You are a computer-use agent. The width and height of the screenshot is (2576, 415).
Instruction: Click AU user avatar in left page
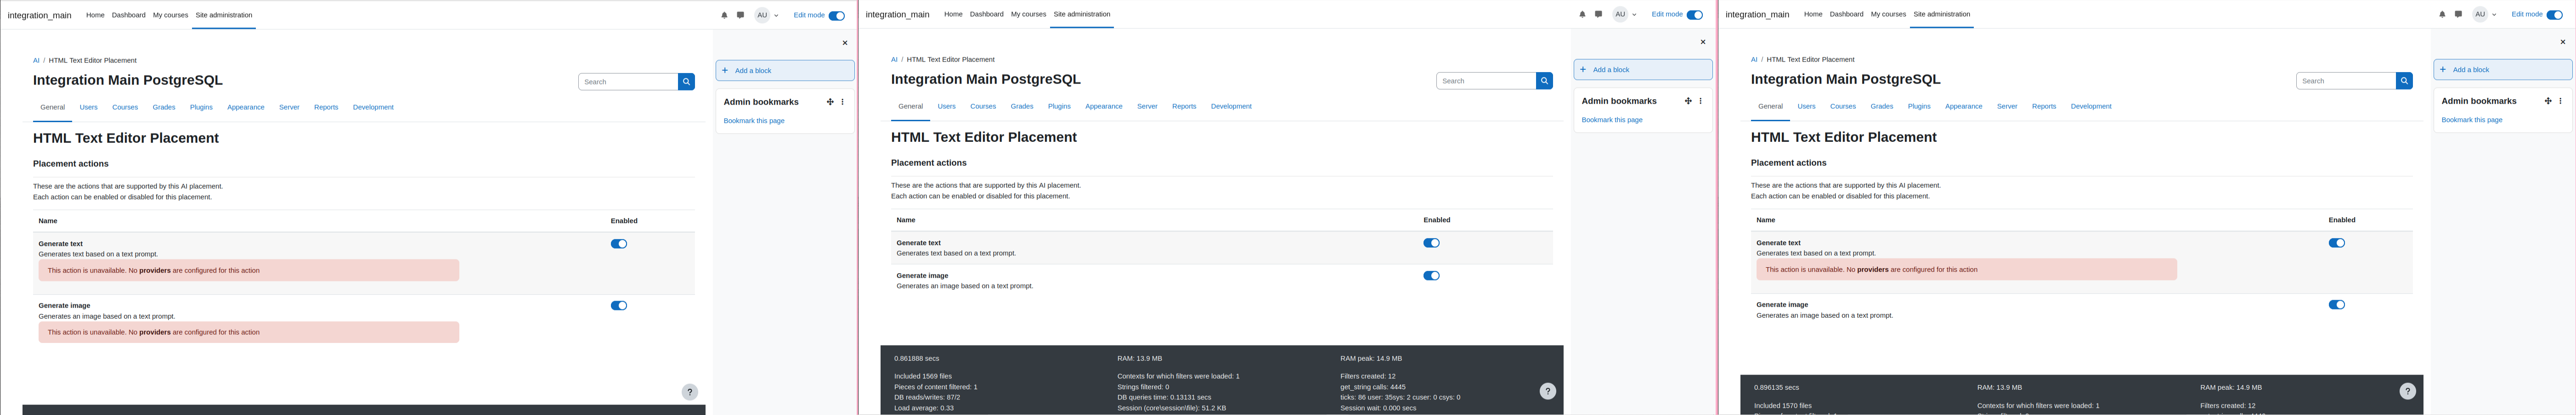[762, 15]
